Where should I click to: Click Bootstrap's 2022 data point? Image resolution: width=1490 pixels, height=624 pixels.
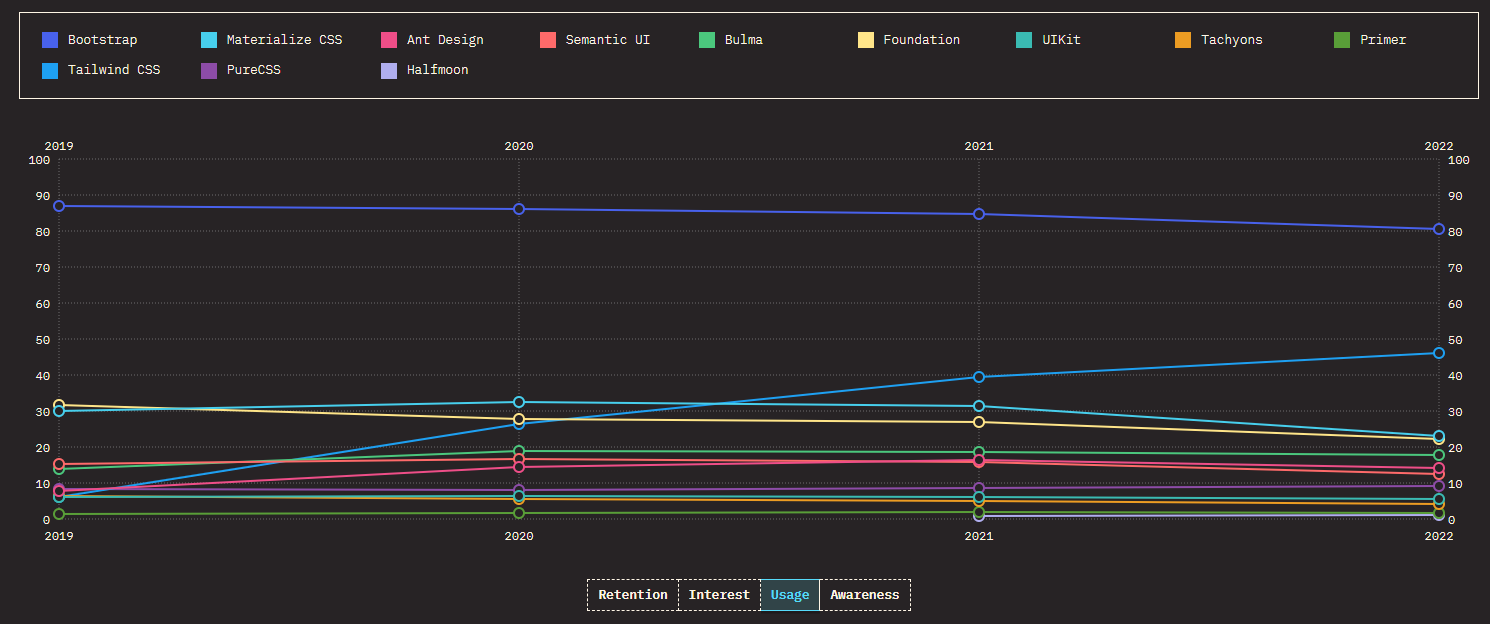coord(1439,229)
